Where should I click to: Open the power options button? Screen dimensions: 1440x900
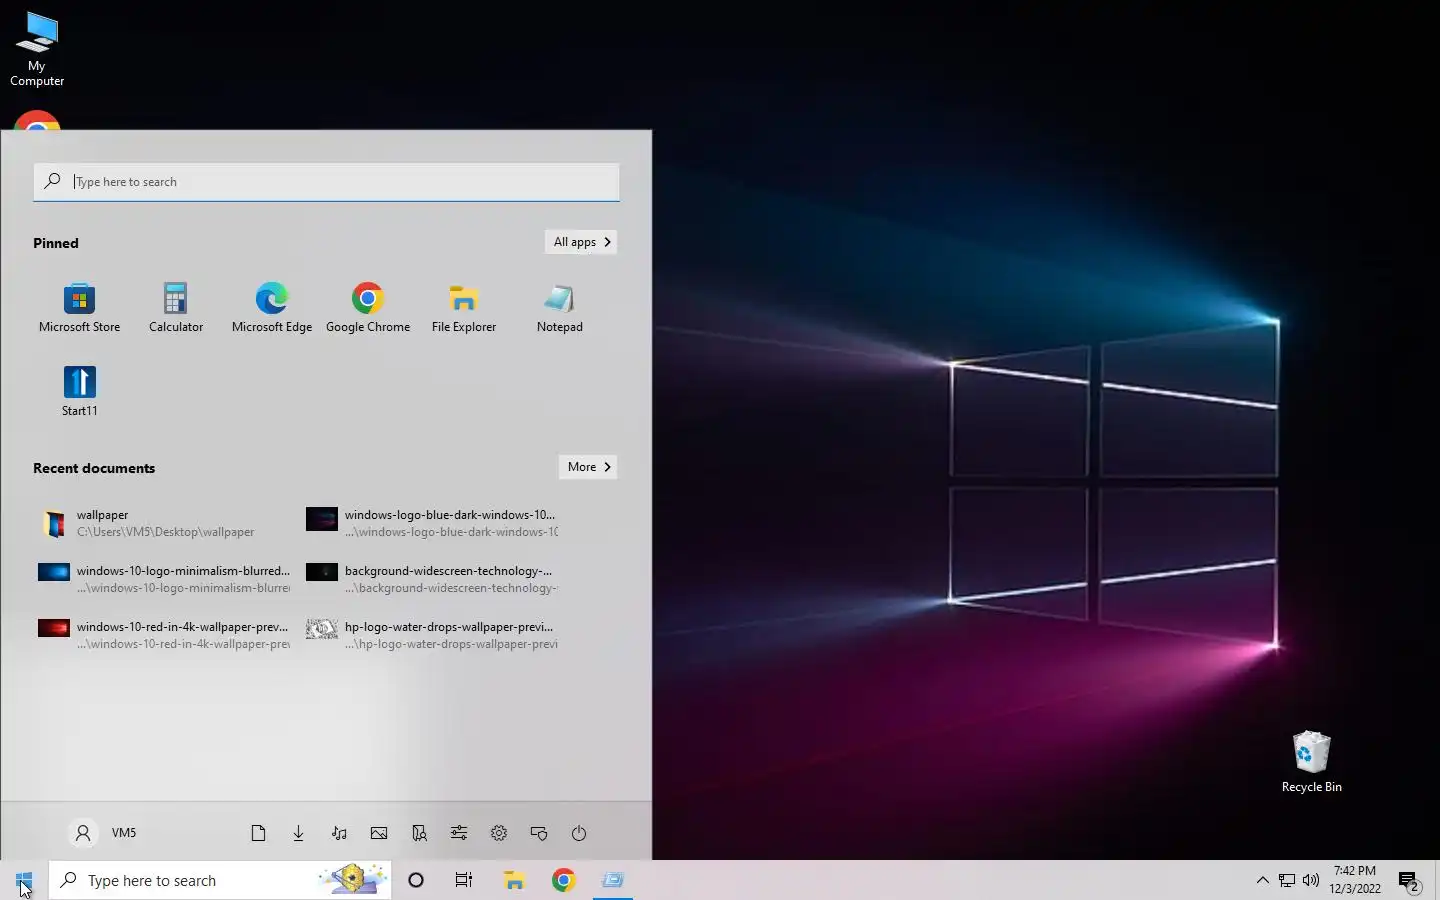point(579,833)
